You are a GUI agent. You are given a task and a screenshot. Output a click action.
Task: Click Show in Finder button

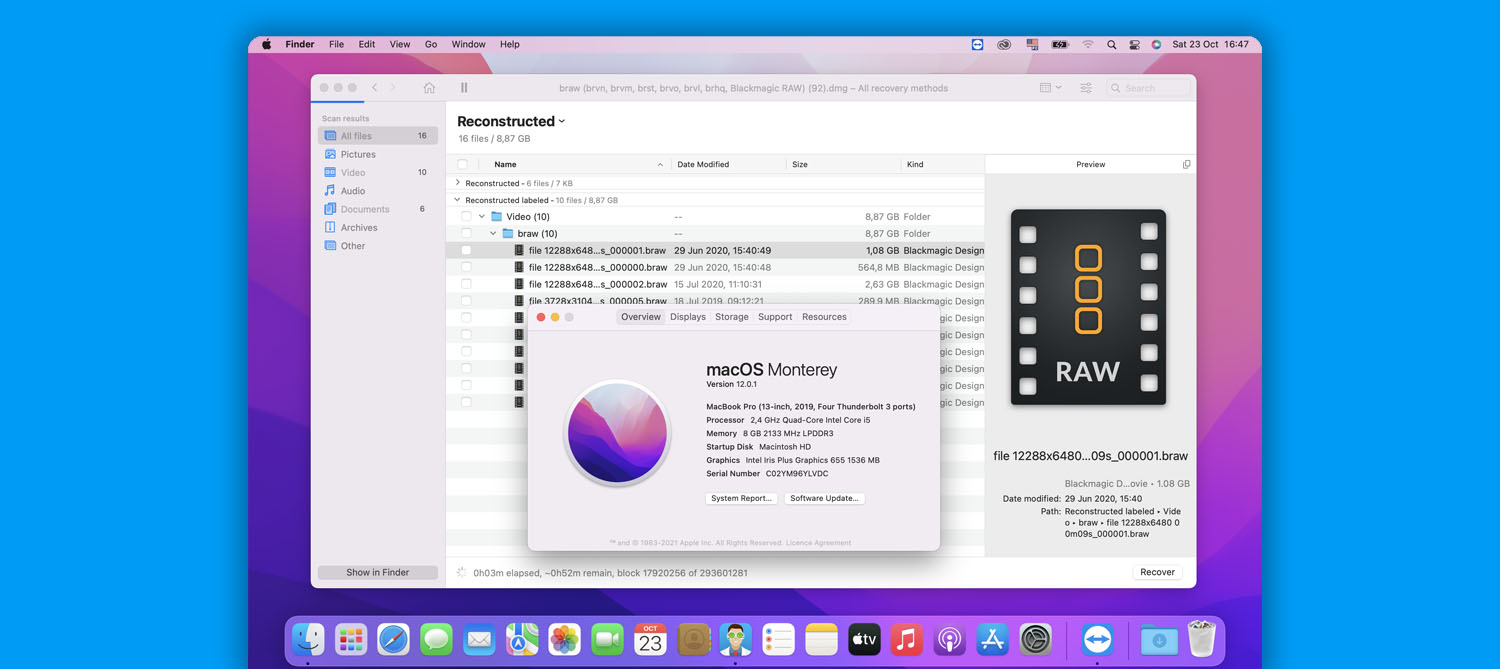(378, 572)
